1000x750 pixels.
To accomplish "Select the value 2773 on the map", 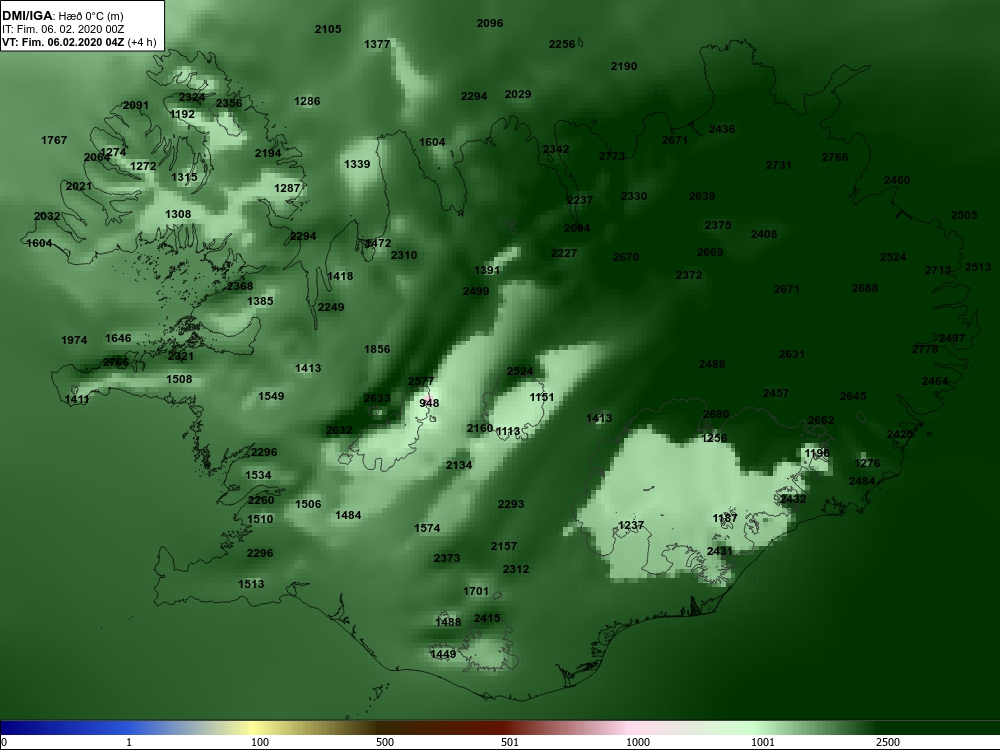I will pyautogui.click(x=612, y=156).
